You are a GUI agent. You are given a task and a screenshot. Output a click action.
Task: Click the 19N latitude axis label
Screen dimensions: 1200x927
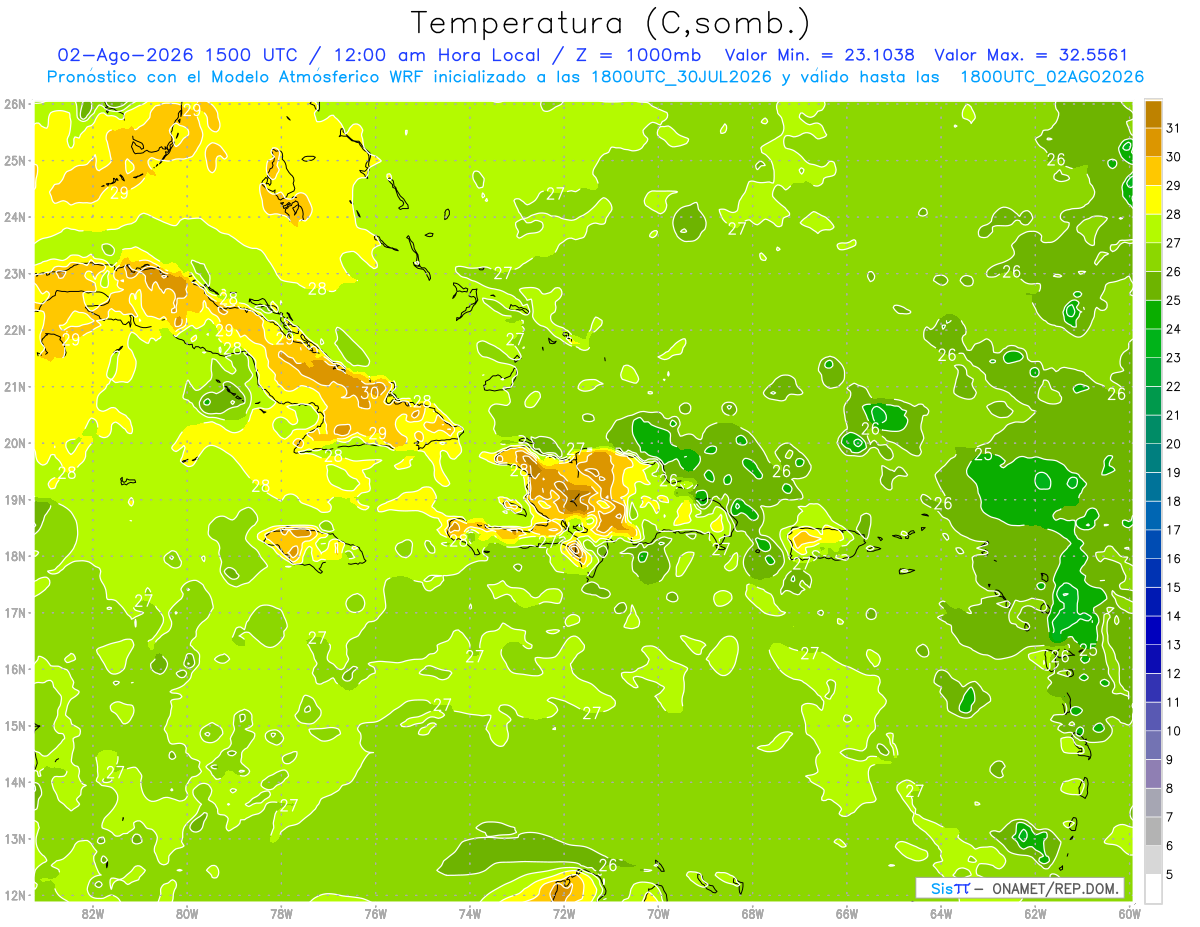[14, 500]
